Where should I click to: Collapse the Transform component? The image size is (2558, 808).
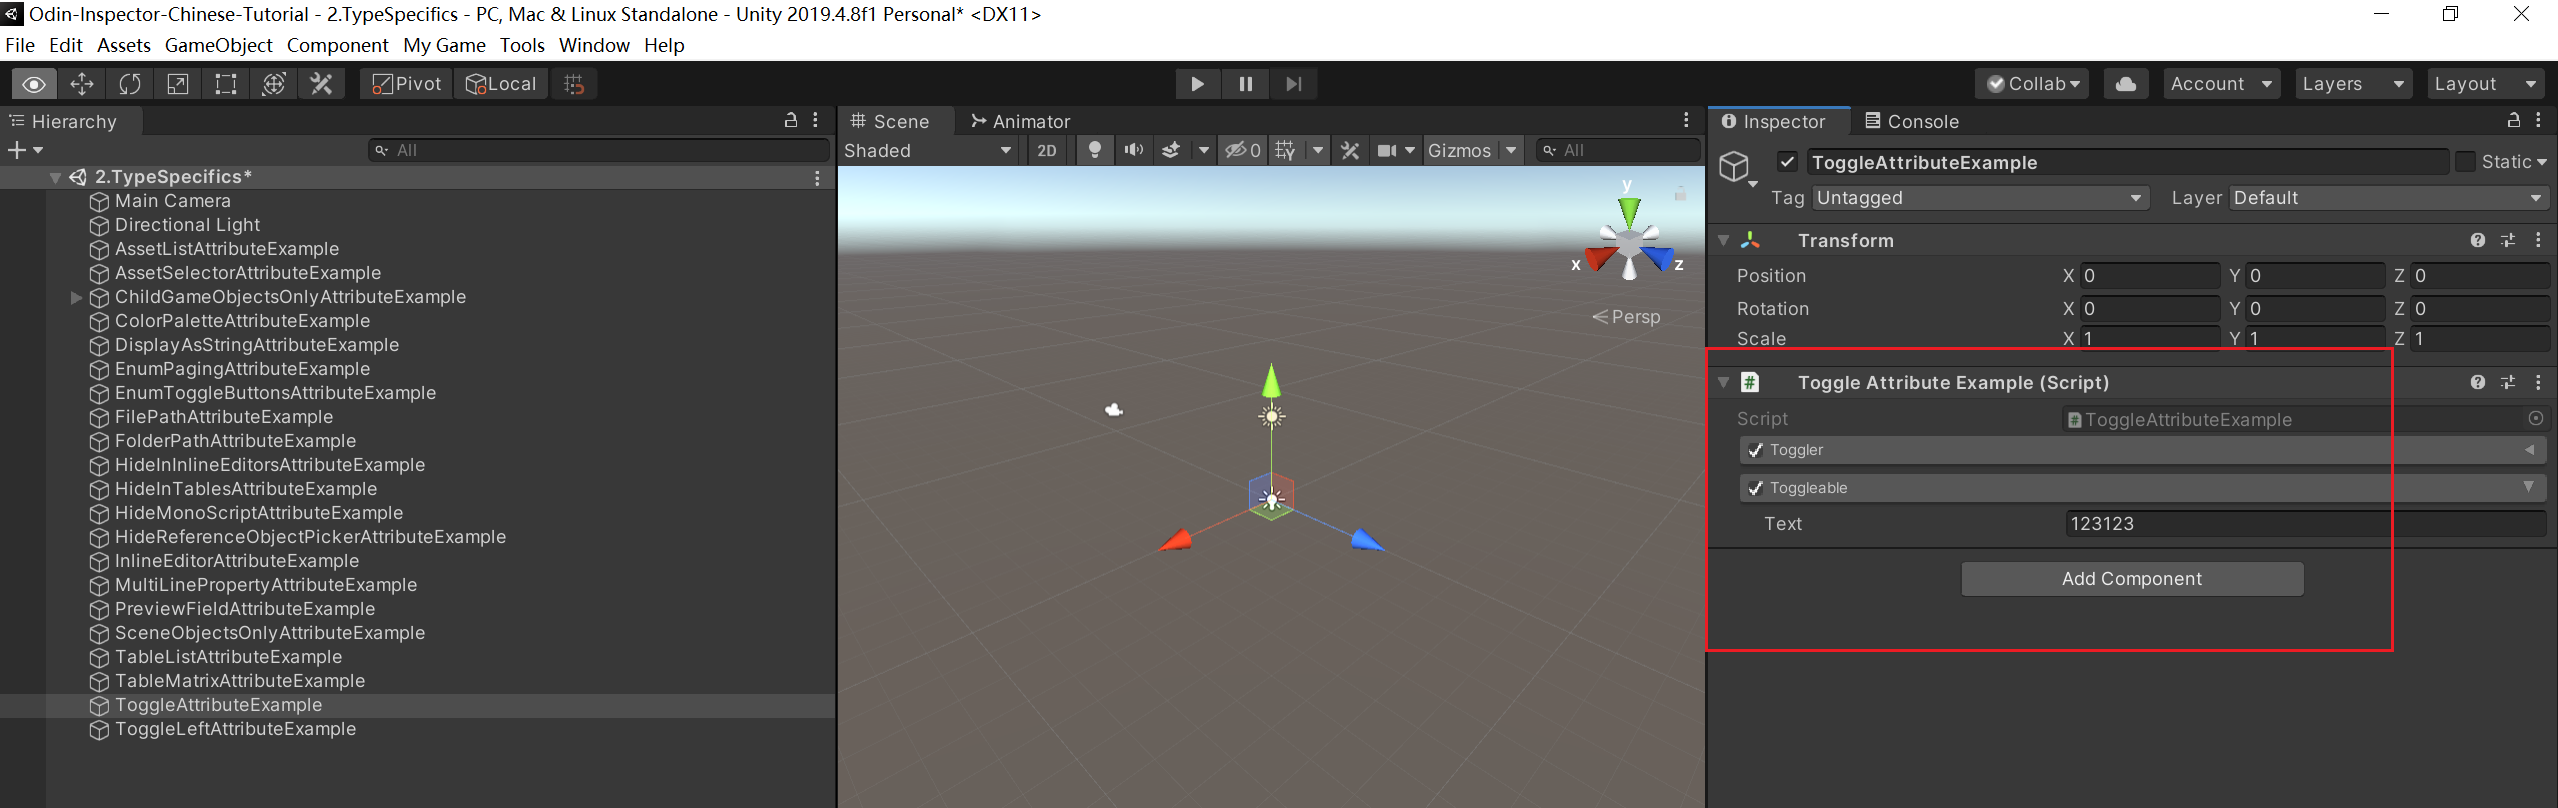click(1723, 240)
